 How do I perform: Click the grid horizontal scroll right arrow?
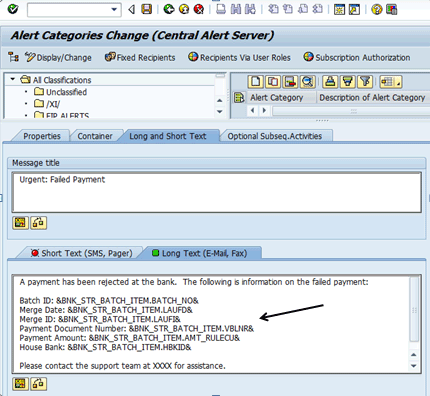(264, 110)
